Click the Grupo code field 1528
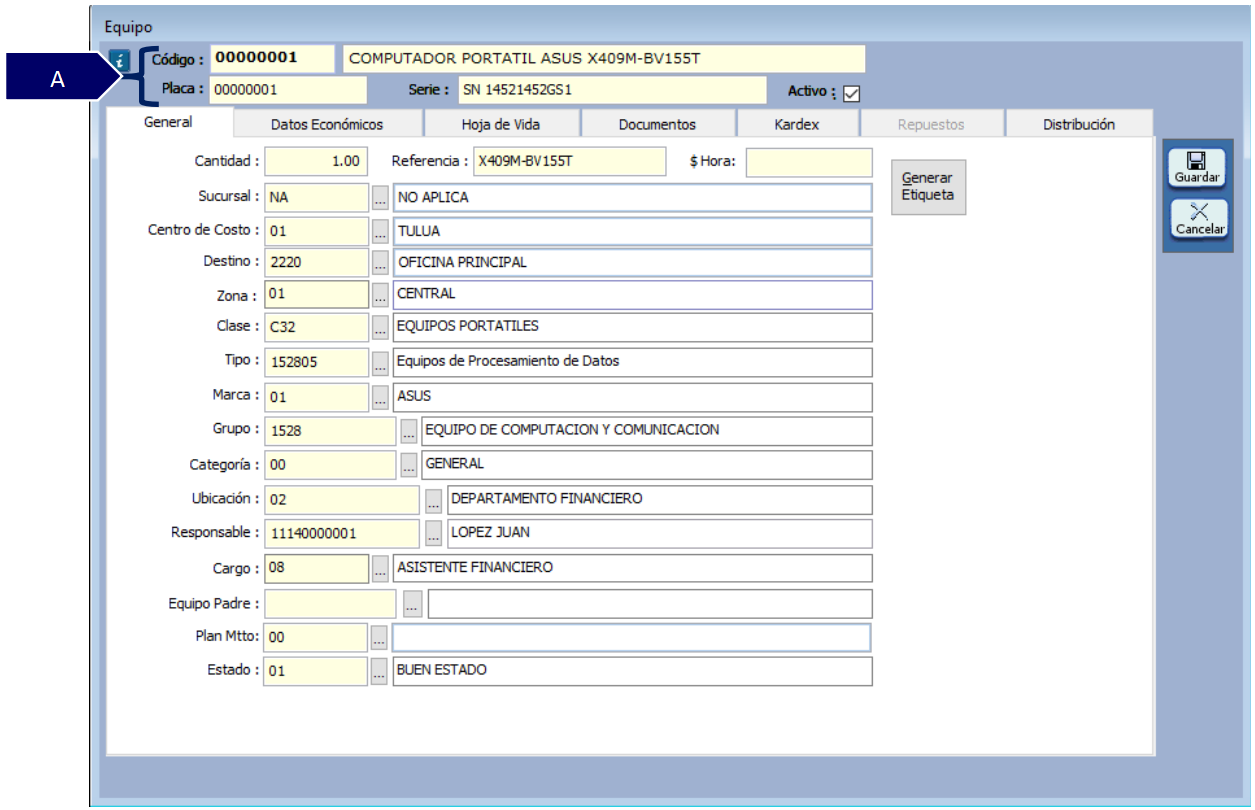 (331, 431)
